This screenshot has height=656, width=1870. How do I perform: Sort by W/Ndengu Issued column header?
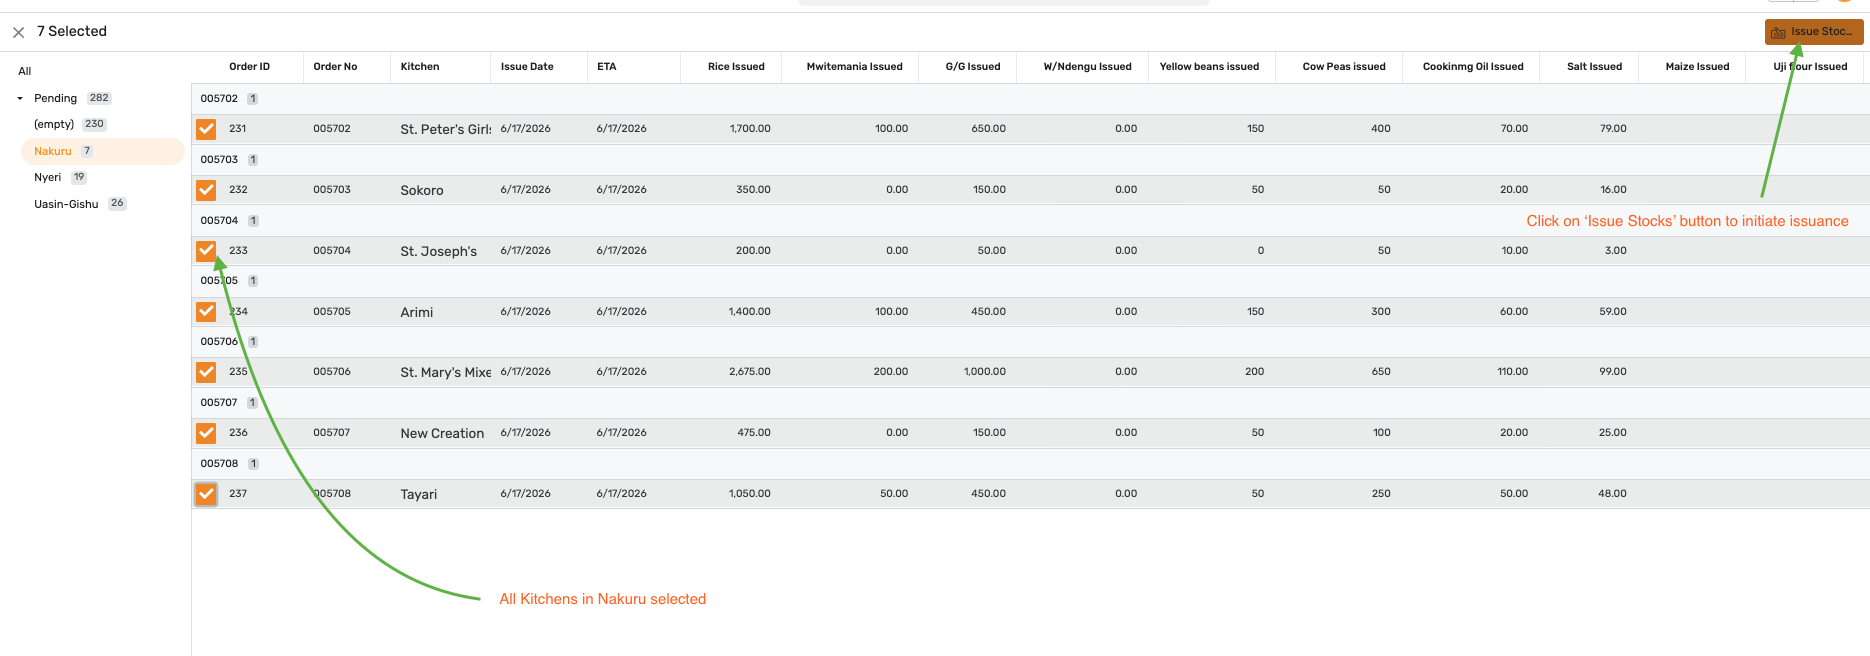click(x=1087, y=67)
